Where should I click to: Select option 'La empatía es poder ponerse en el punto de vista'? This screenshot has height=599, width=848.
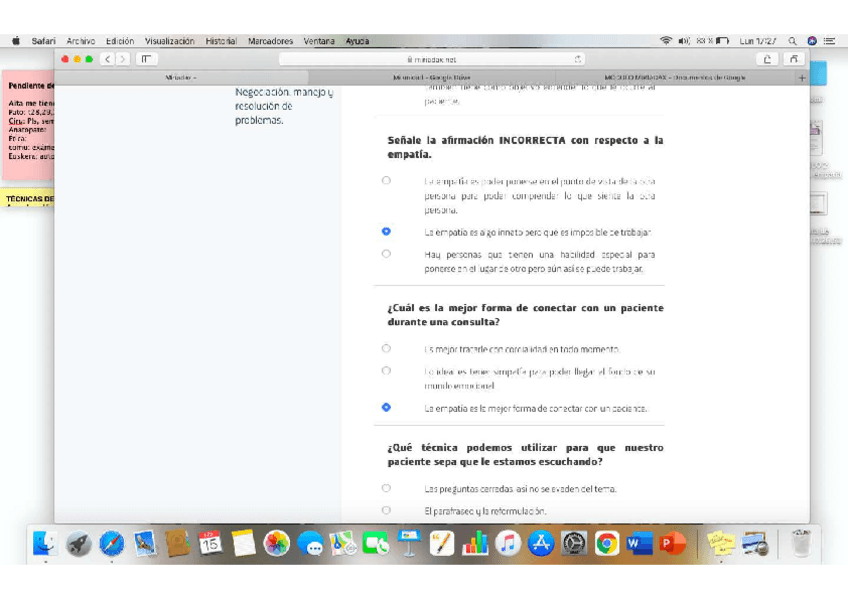coord(386,181)
